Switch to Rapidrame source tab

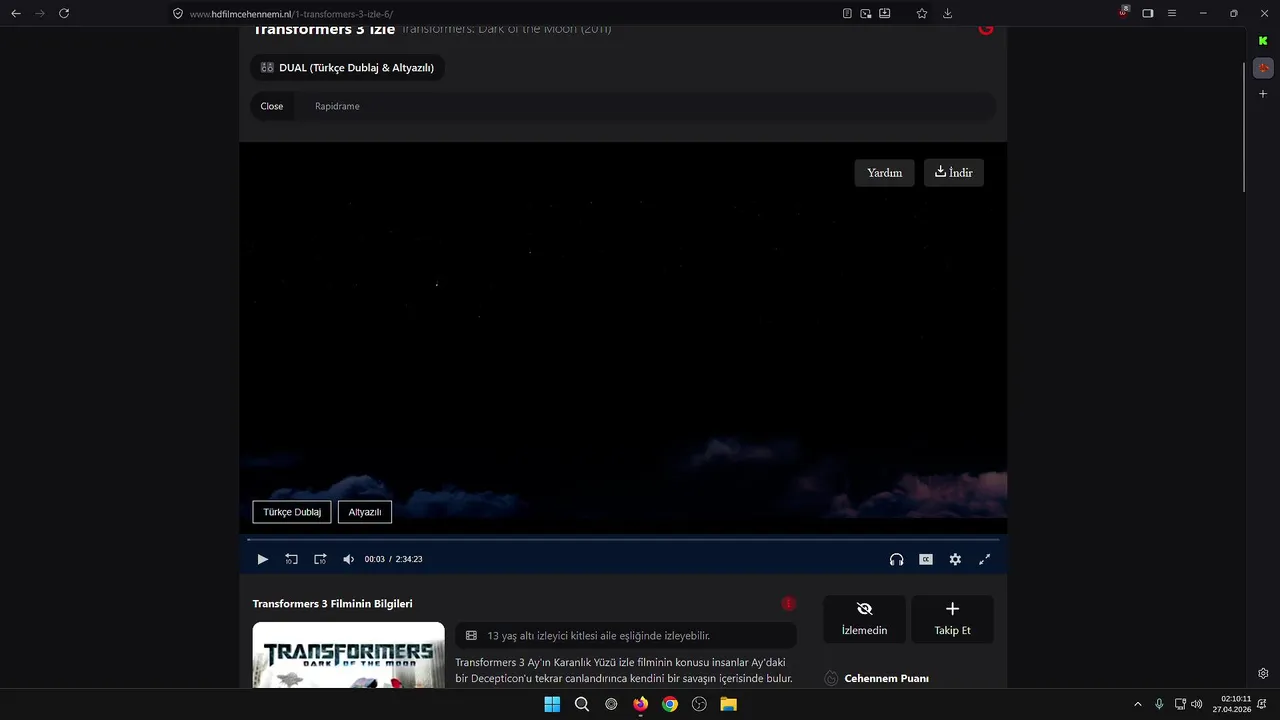pos(337,106)
